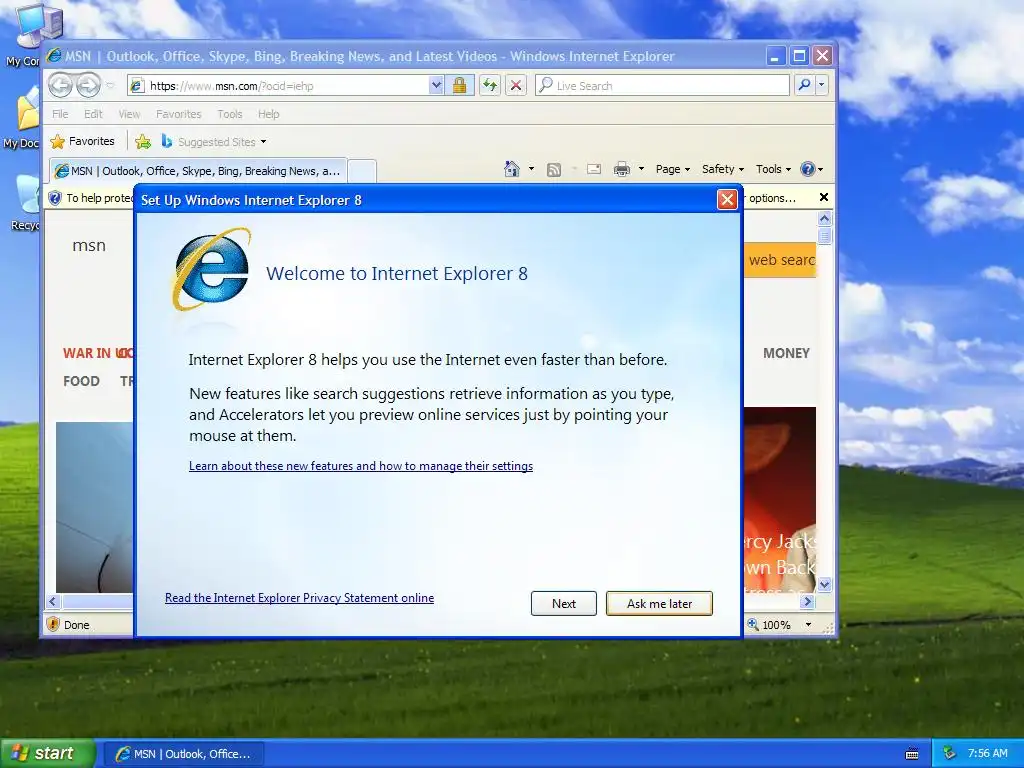Image resolution: width=1024 pixels, height=768 pixels.
Task: Click Add to Favorites Bar star icon
Action: tap(143, 141)
